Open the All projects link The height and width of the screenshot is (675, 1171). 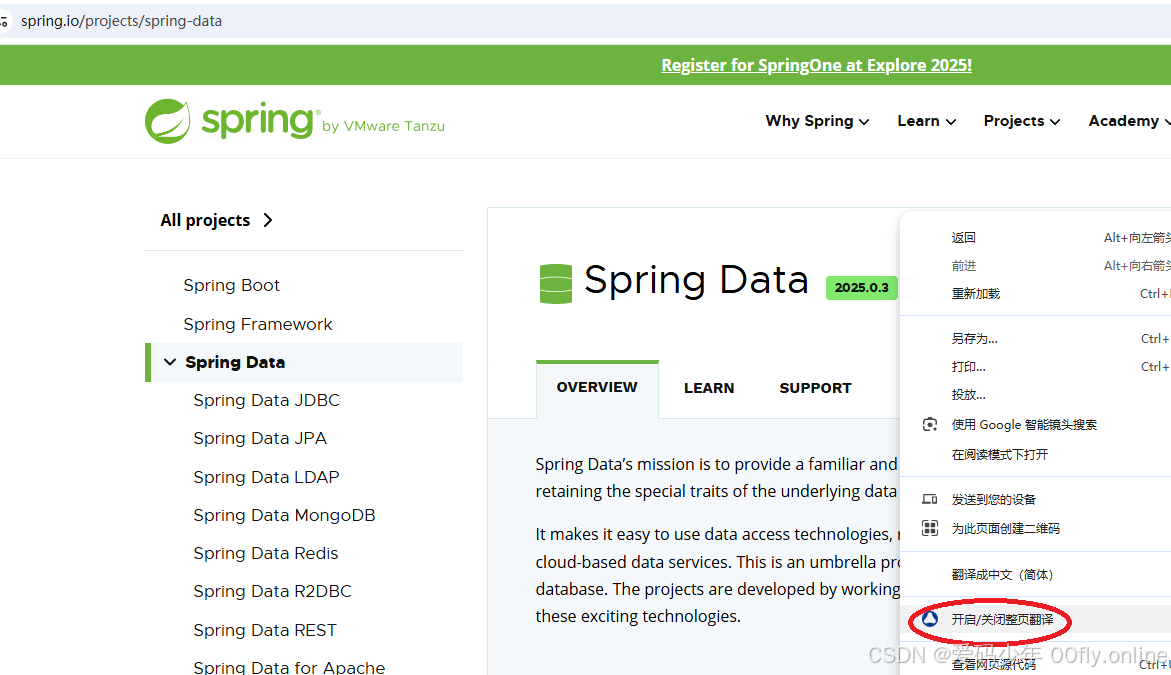click(205, 220)
